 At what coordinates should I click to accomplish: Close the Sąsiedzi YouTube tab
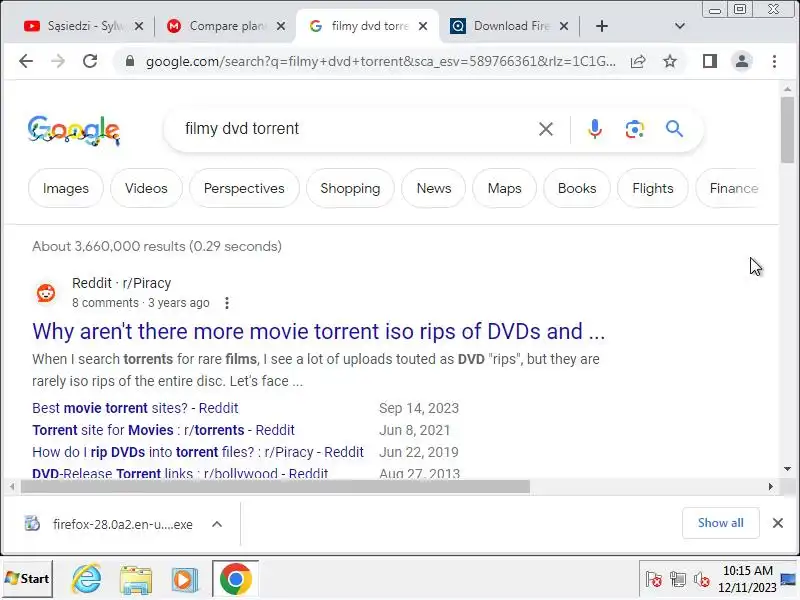139,26
